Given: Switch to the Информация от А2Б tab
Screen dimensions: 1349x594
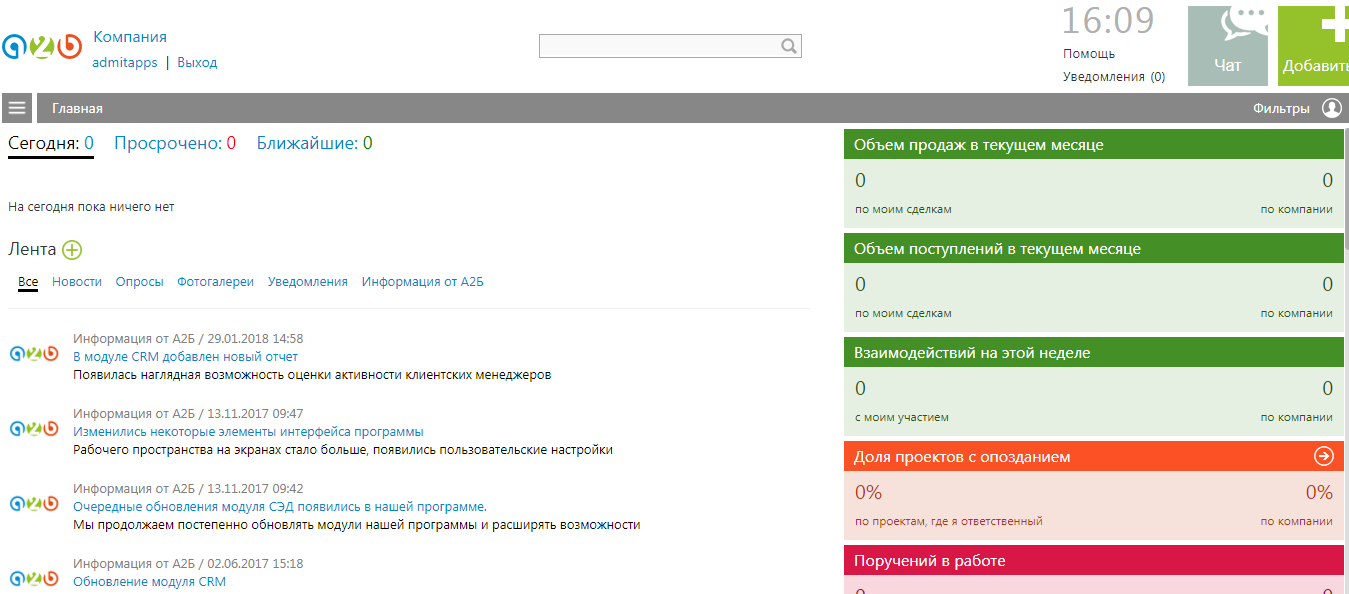Looking at the screenshot, I should tap(422, 281).
